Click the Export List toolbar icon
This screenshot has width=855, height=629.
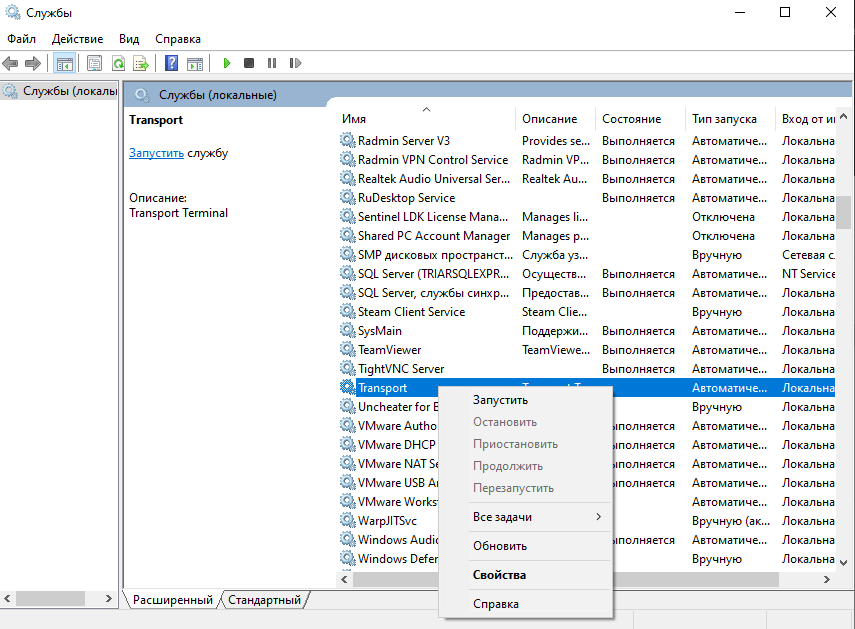point(141,63)
